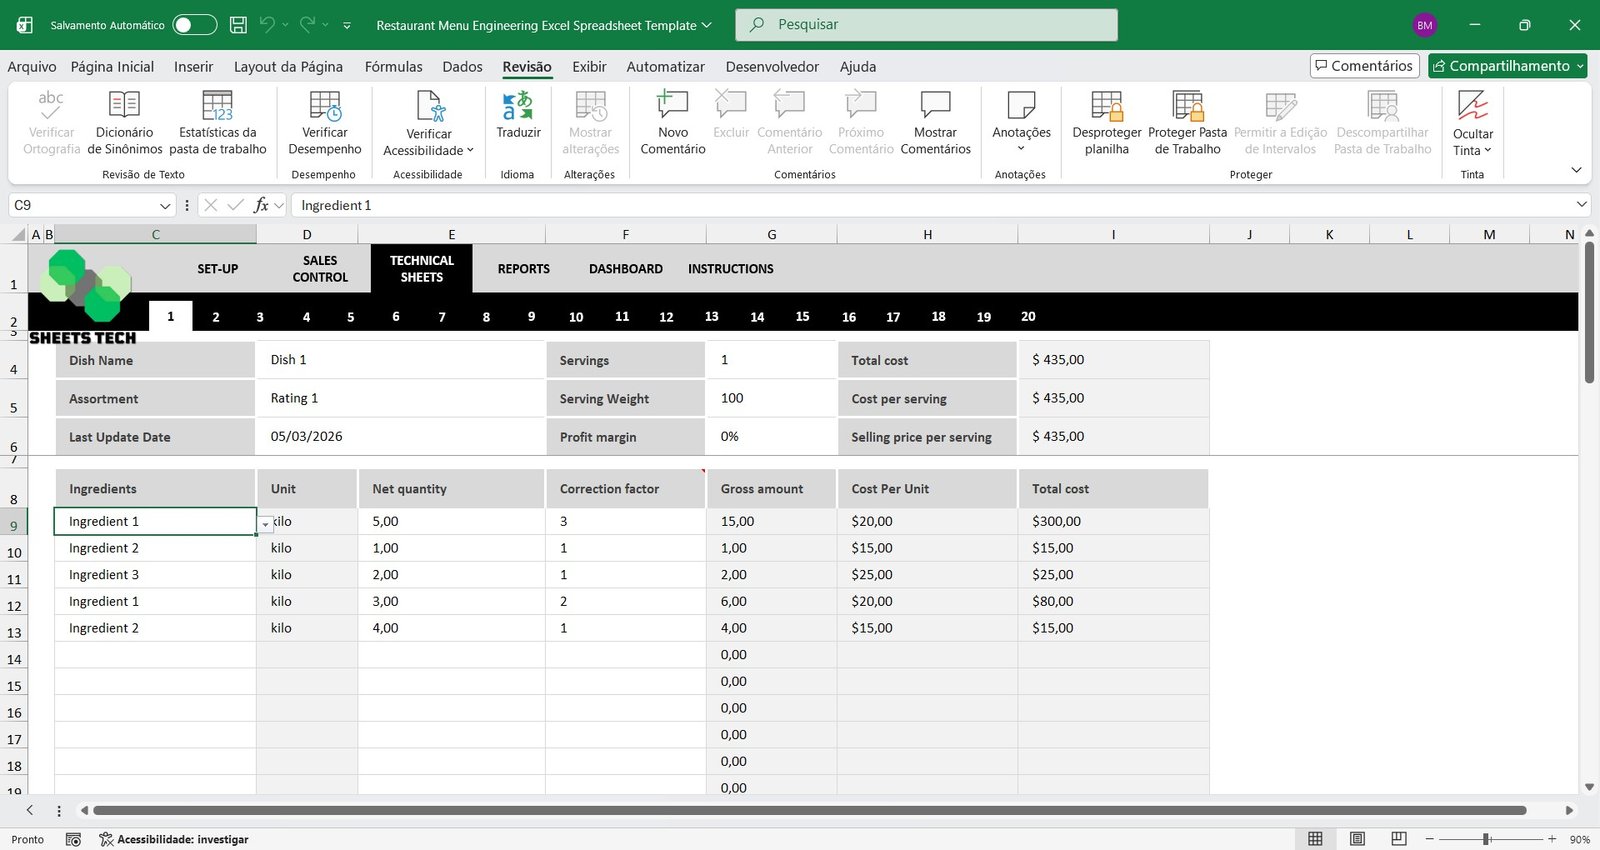Image resolution: width=1600 pixels, height=850 pixels.
Task: Click the Comentários button at top right
Action: [x=1364, y=66]
